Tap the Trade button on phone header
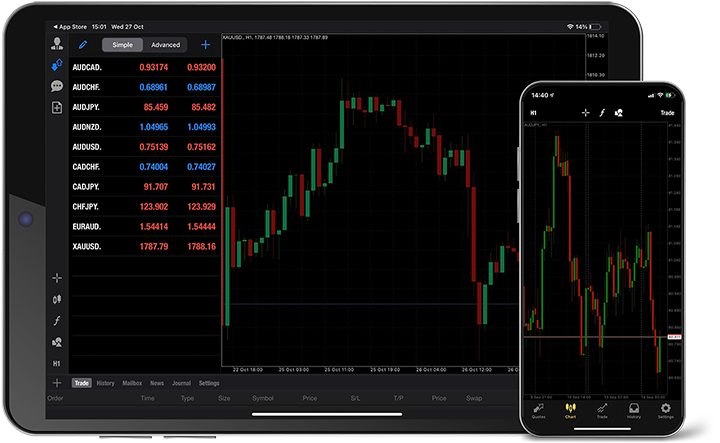 pos(667,113)
